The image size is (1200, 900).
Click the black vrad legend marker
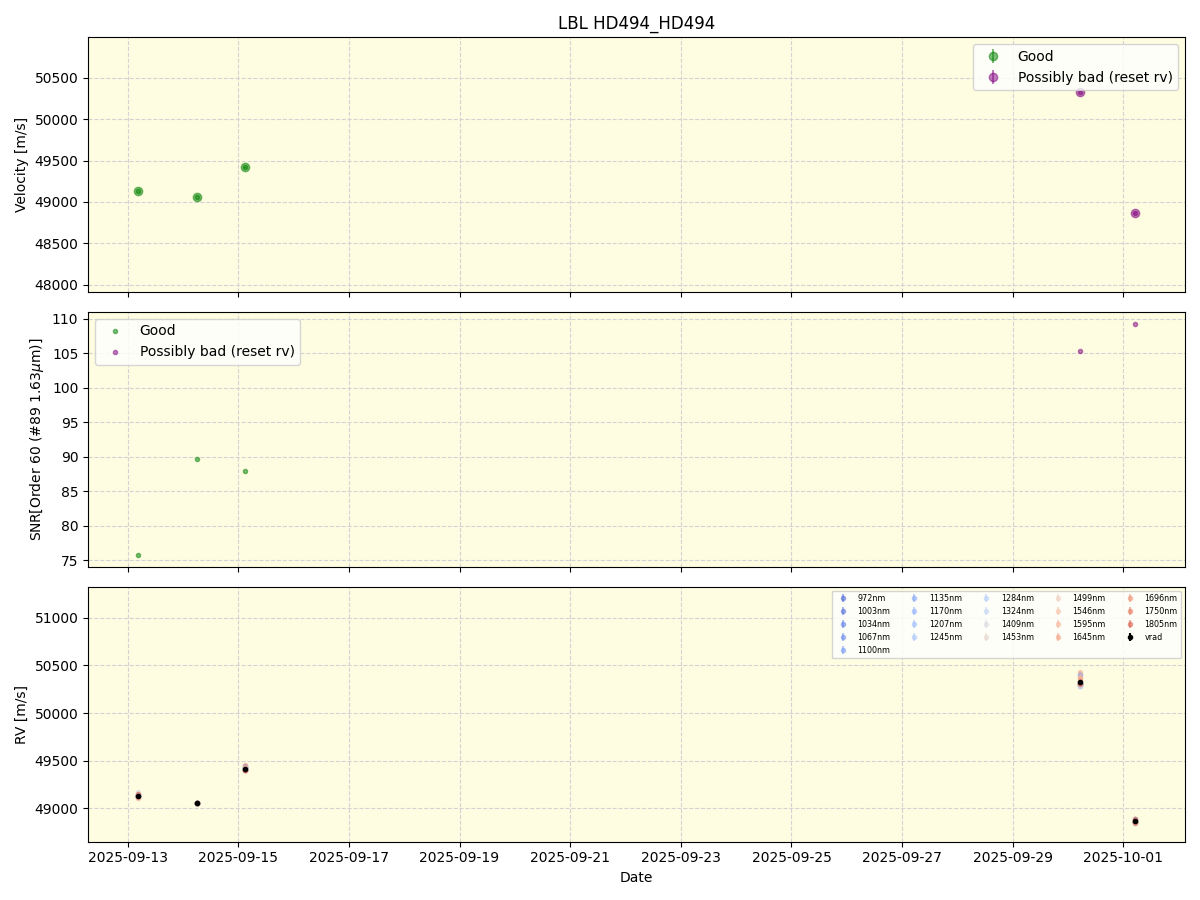(x=1130, y=637)
